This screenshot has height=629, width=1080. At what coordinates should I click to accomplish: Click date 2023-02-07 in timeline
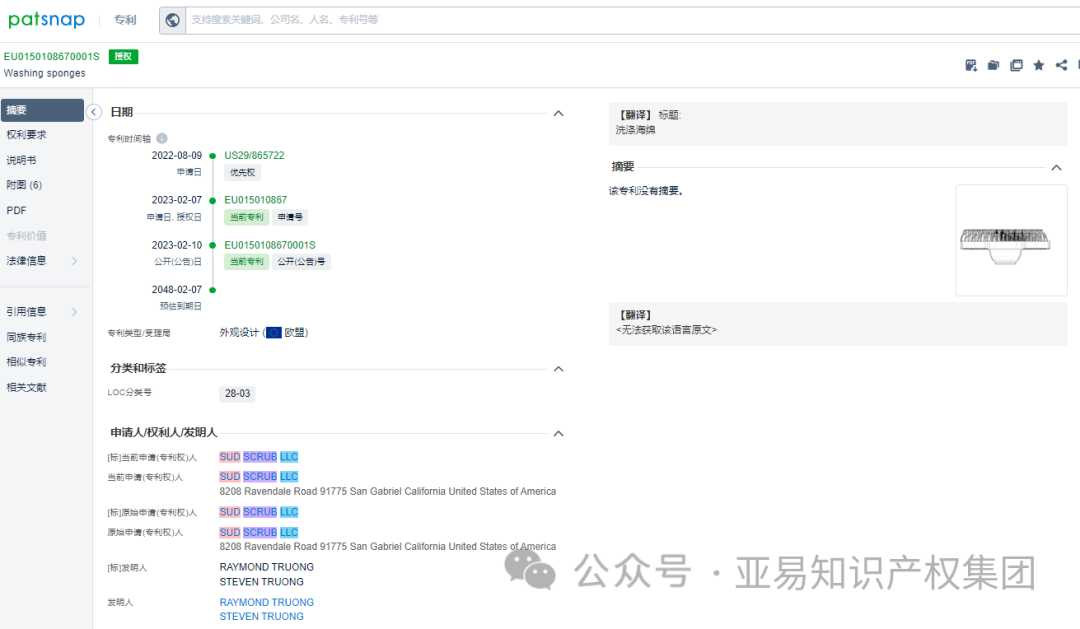pos(177,200)
